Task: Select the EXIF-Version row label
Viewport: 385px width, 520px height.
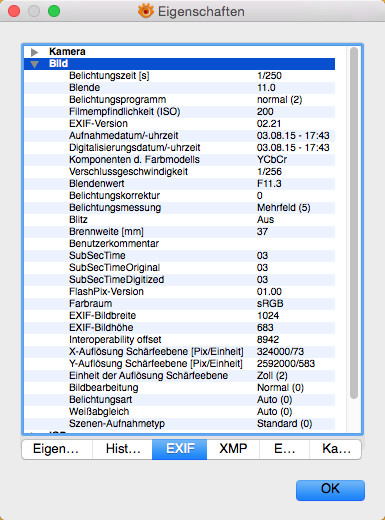Action: (x=98, y=124)
